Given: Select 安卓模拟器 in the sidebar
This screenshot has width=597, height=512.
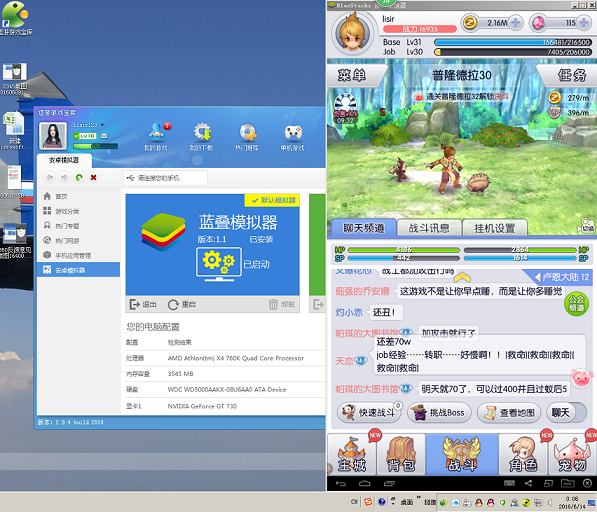Looking at the screenshot, I should click(x=78, y=270).
